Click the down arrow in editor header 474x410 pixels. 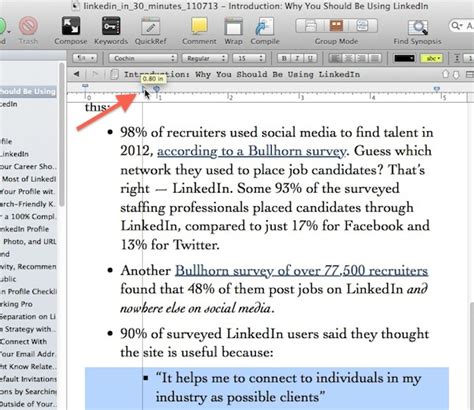click(456, 74)
